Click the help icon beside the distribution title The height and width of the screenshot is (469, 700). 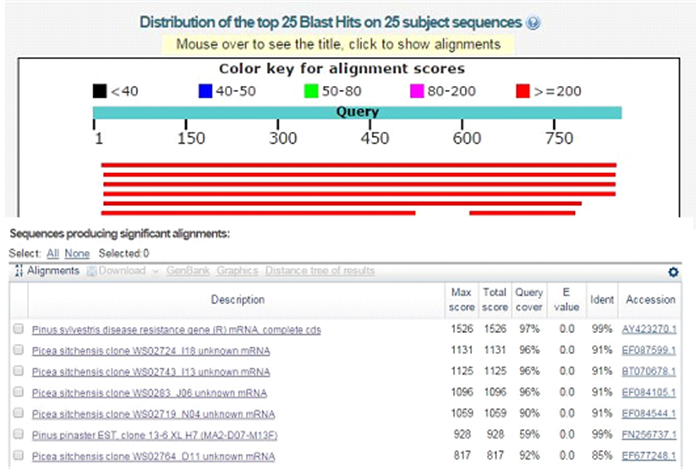[534, 22]
